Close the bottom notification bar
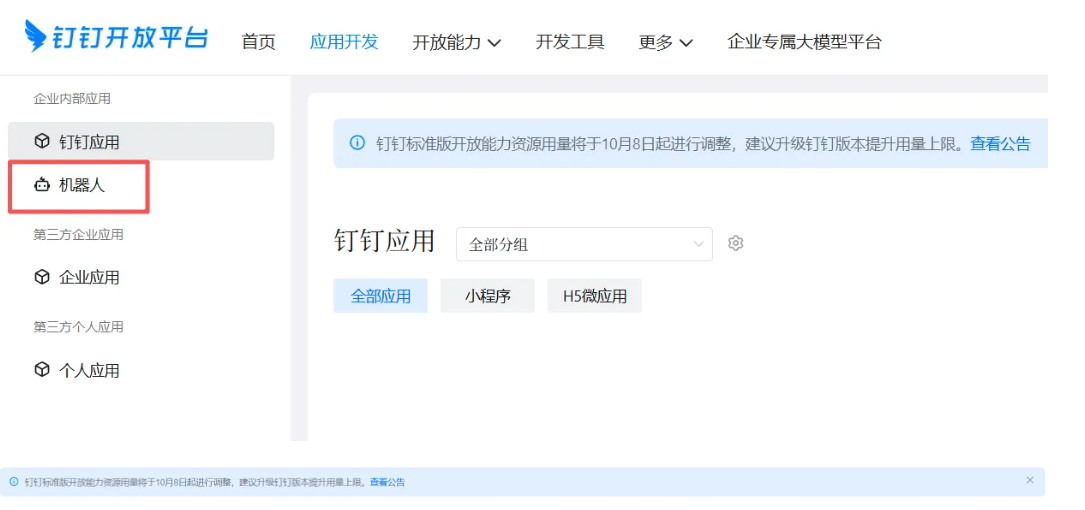1085x510 pixels. pos(1030,480)
